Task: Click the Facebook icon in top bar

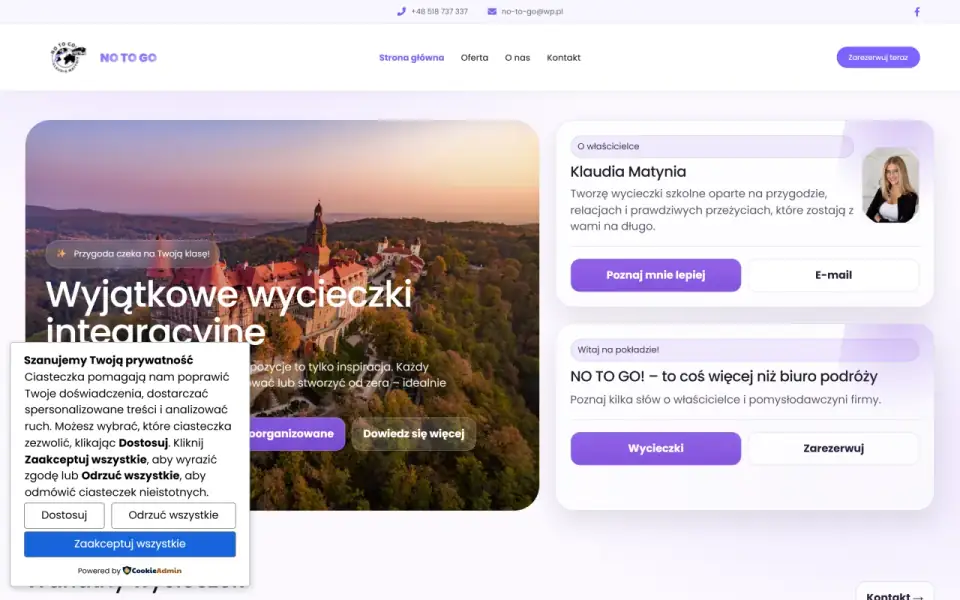Action: [917, 12]
